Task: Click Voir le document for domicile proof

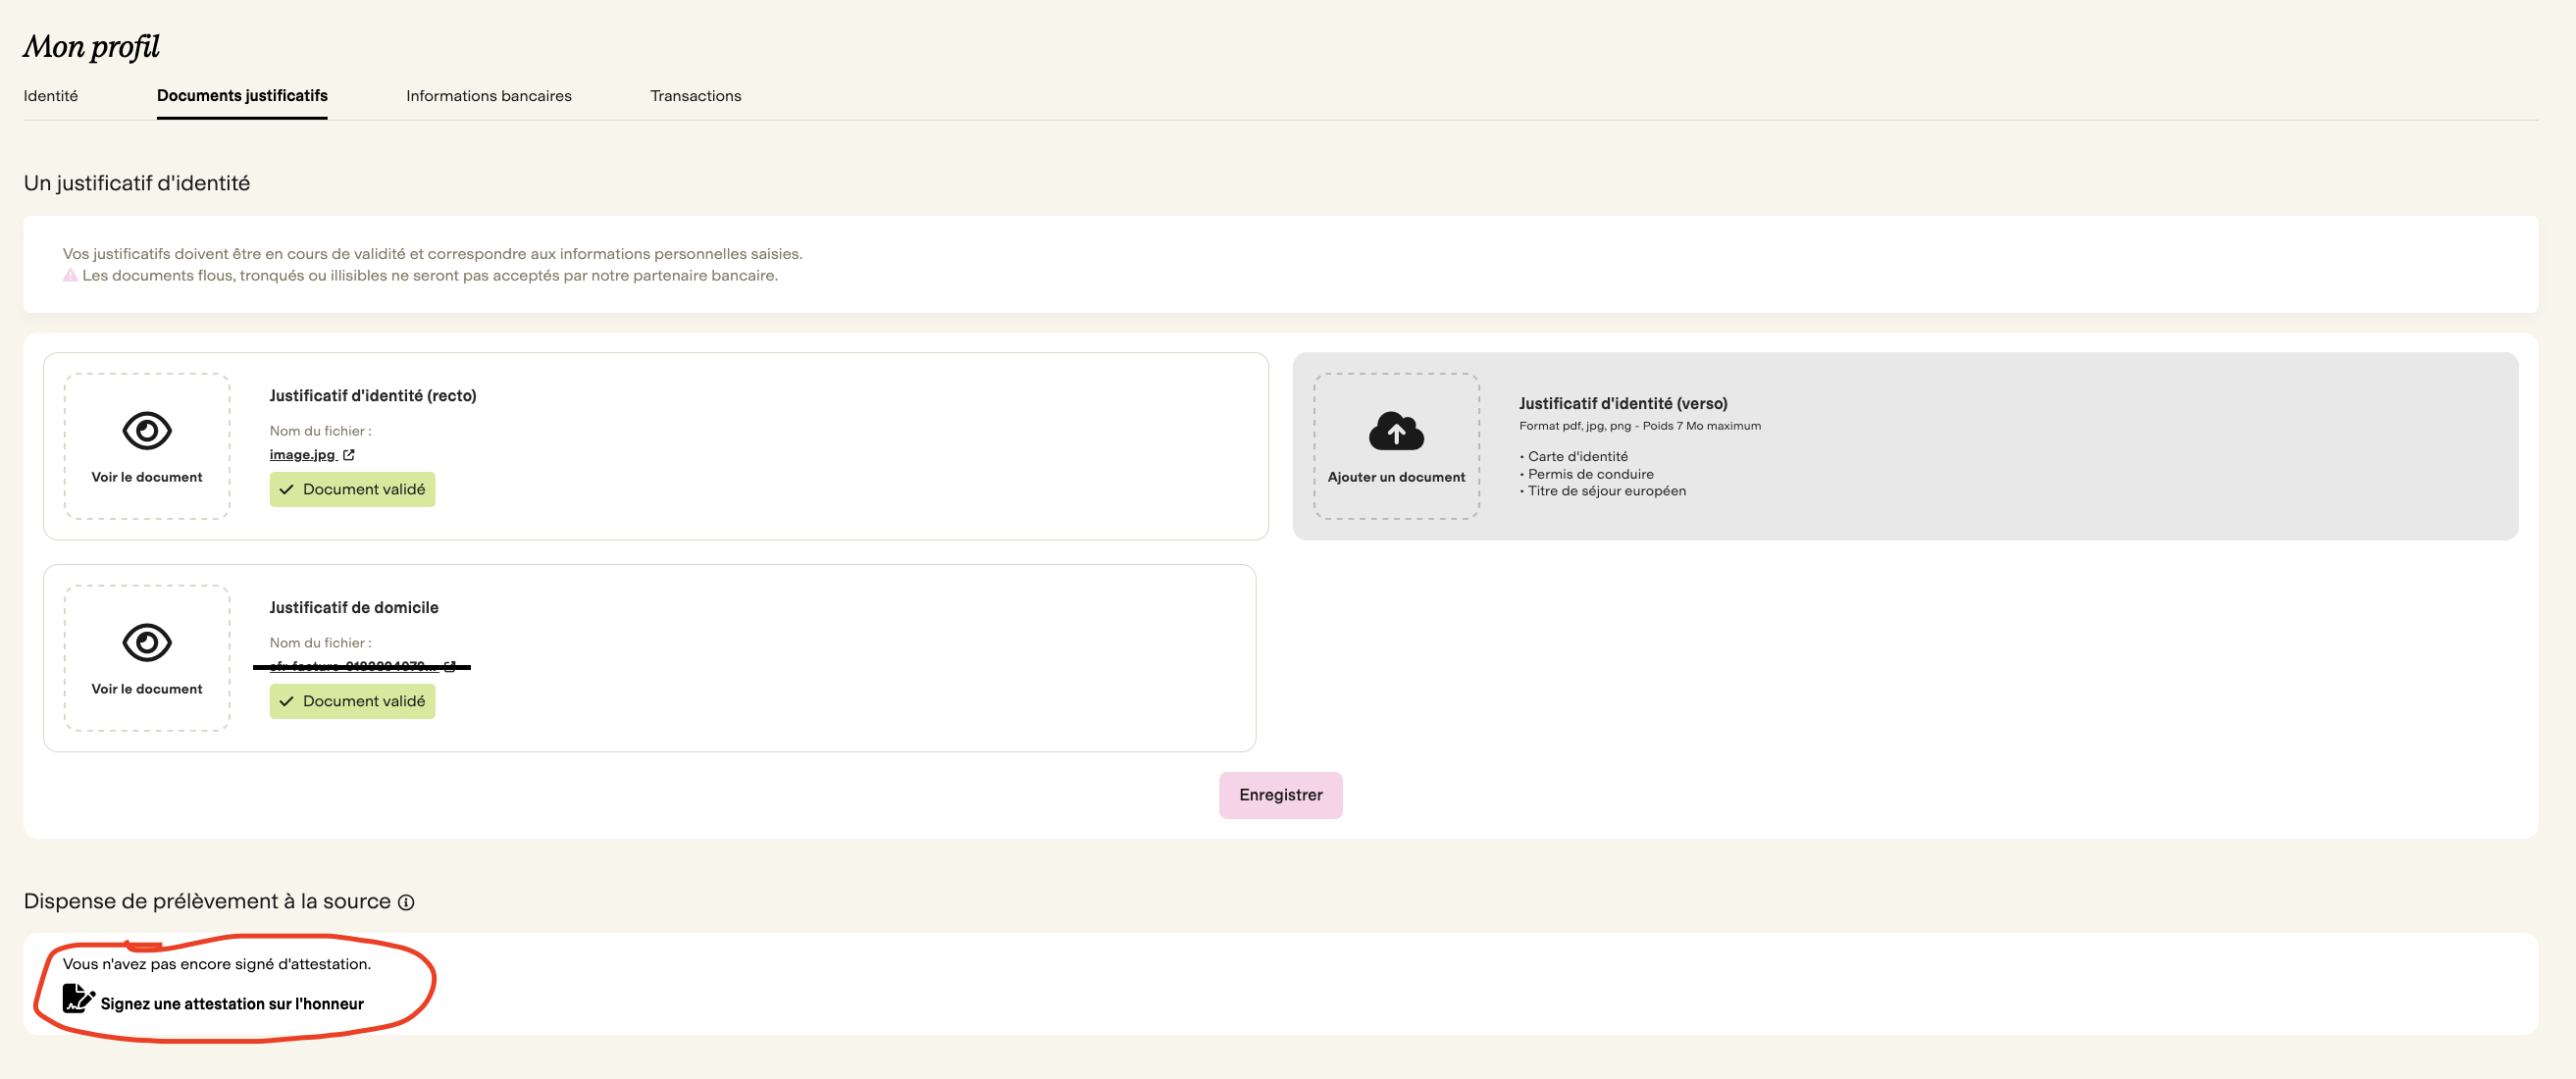Action: [147, 689]
